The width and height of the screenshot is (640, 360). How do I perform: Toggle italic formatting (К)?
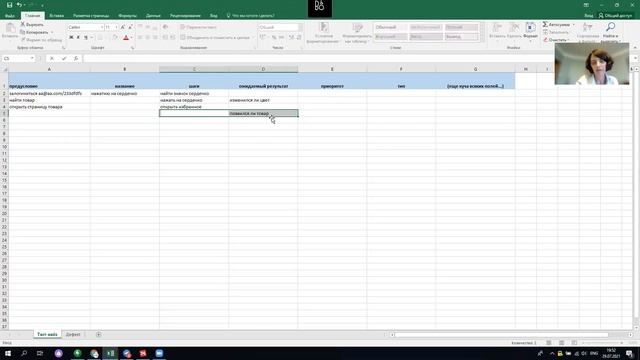coord(78,37)
